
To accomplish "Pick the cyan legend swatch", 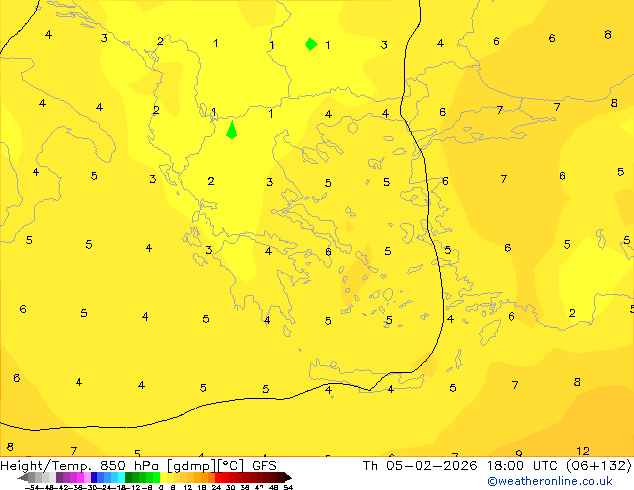I will tap(122, 477).
